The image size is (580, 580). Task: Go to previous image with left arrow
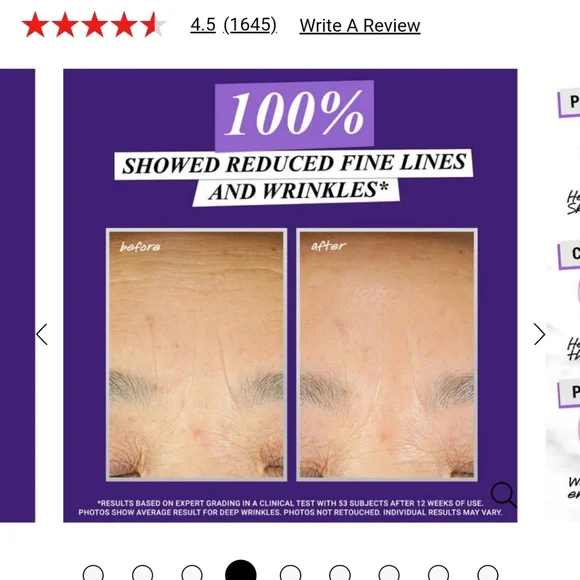point(42,334)
